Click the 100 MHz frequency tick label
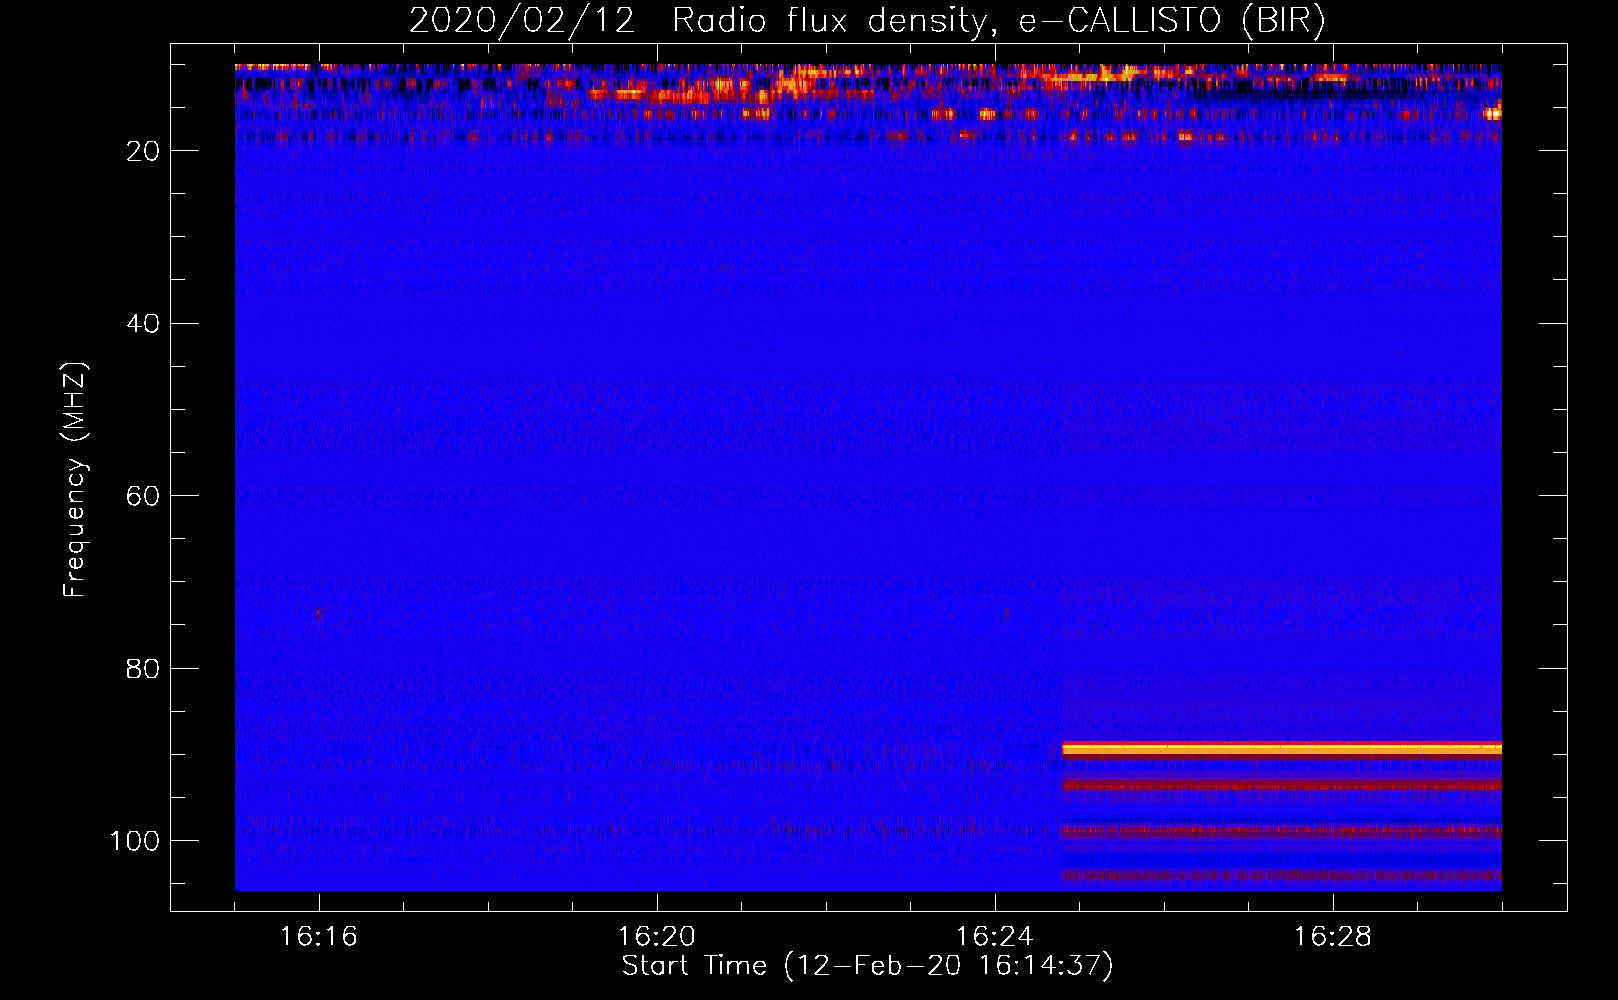Viewport: 1618px width, 1000px height. coord(135,841)
